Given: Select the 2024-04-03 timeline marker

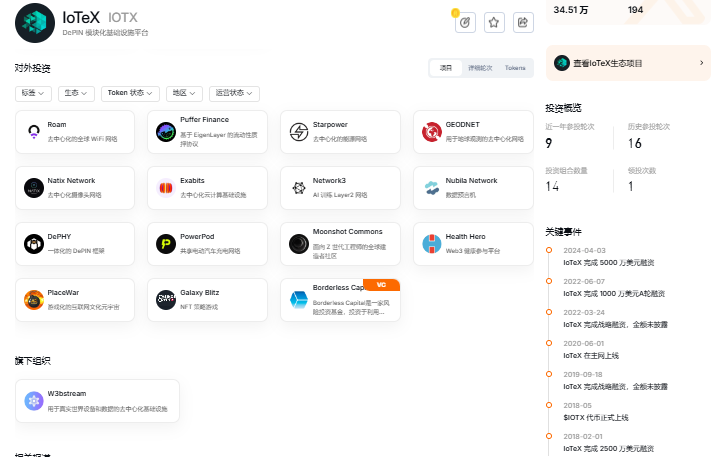Looking at the screenshot, I should coord(549,250).
